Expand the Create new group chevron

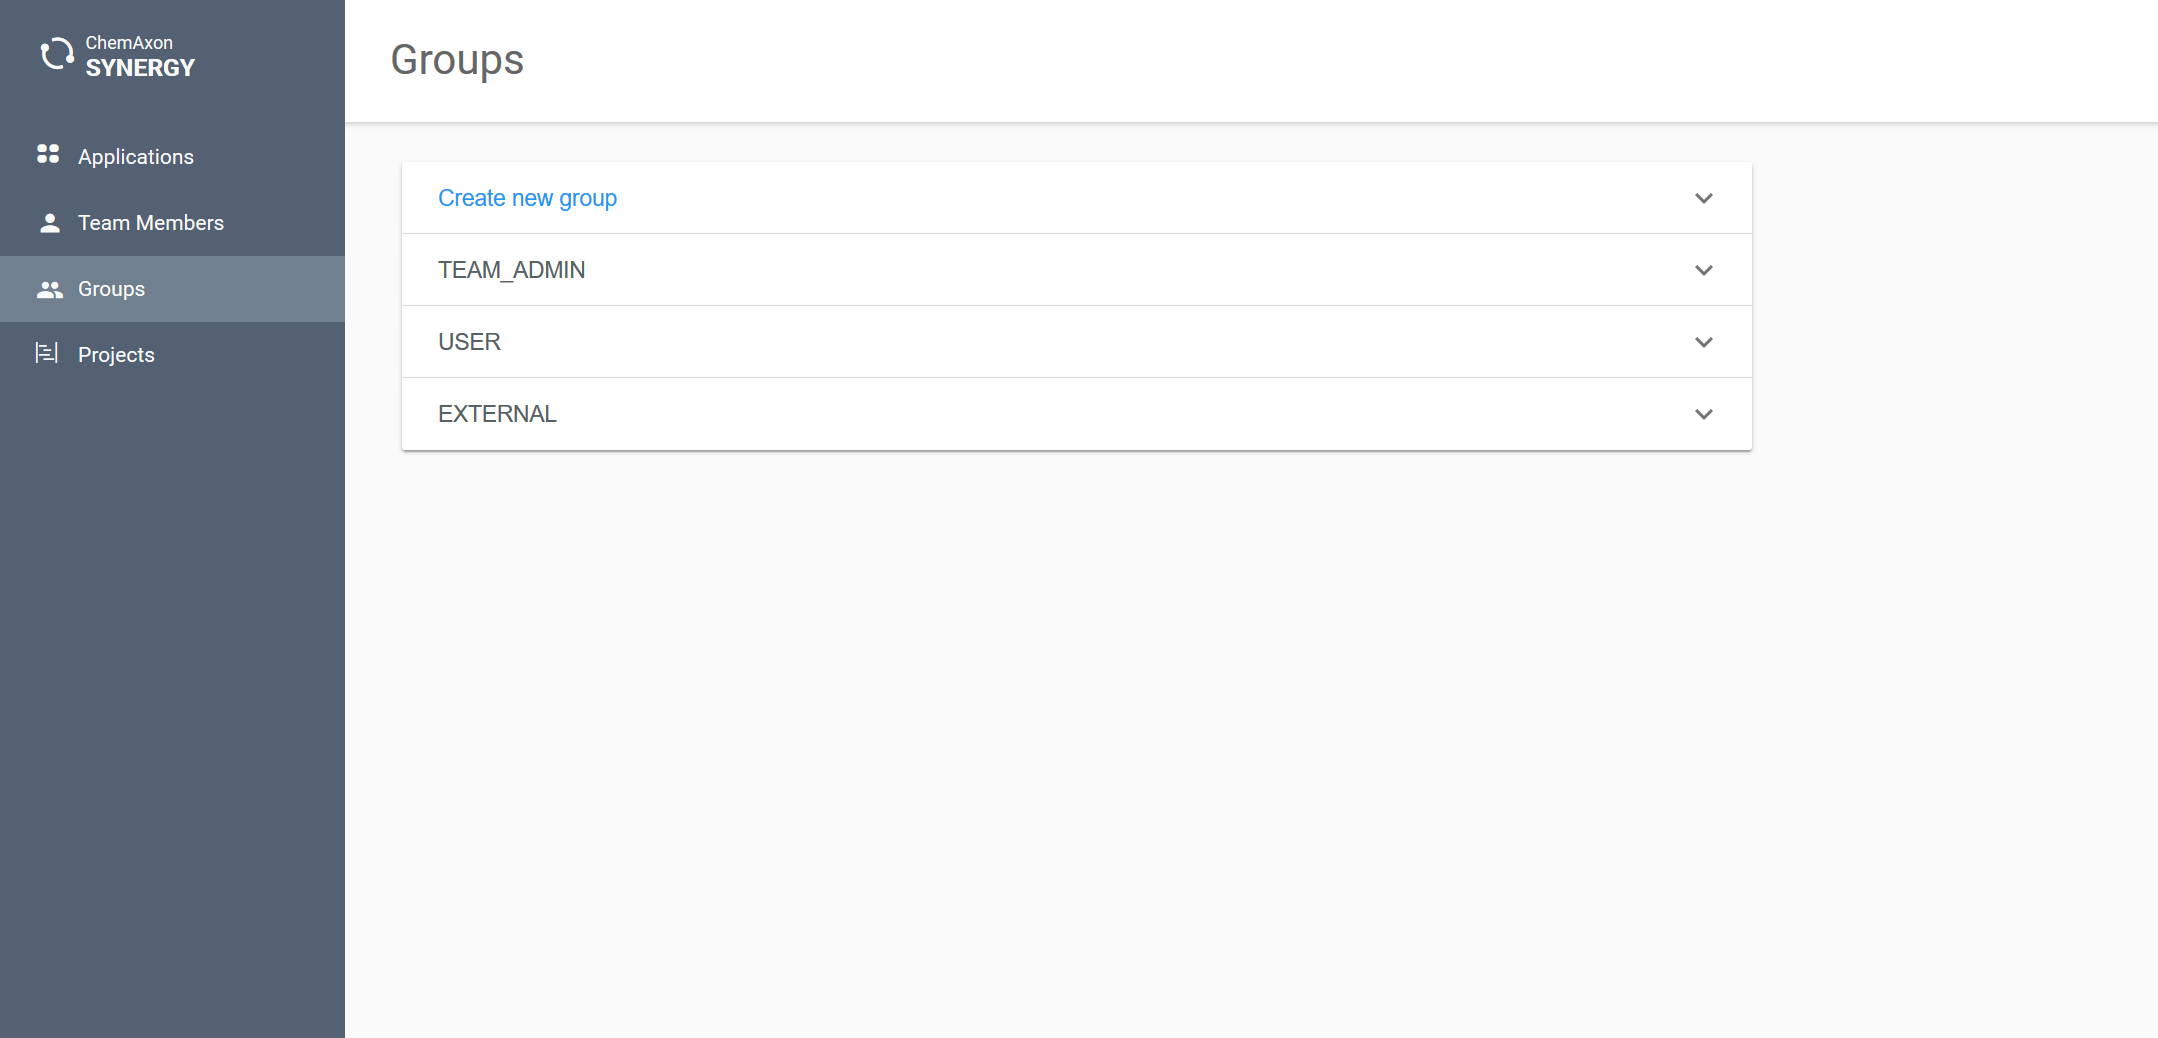point(1704,198)
